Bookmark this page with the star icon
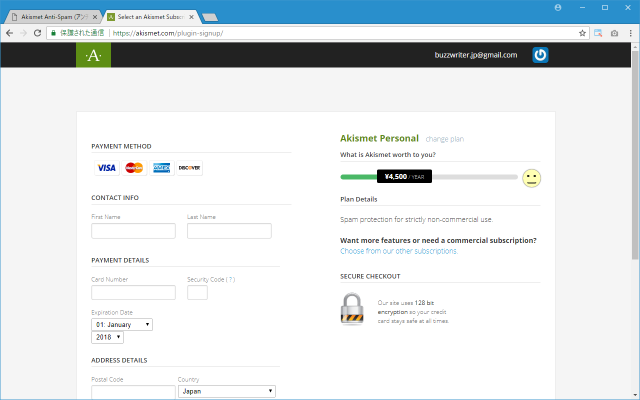The image size is (640, 400). pyautogui.click(x=582, y=33)
